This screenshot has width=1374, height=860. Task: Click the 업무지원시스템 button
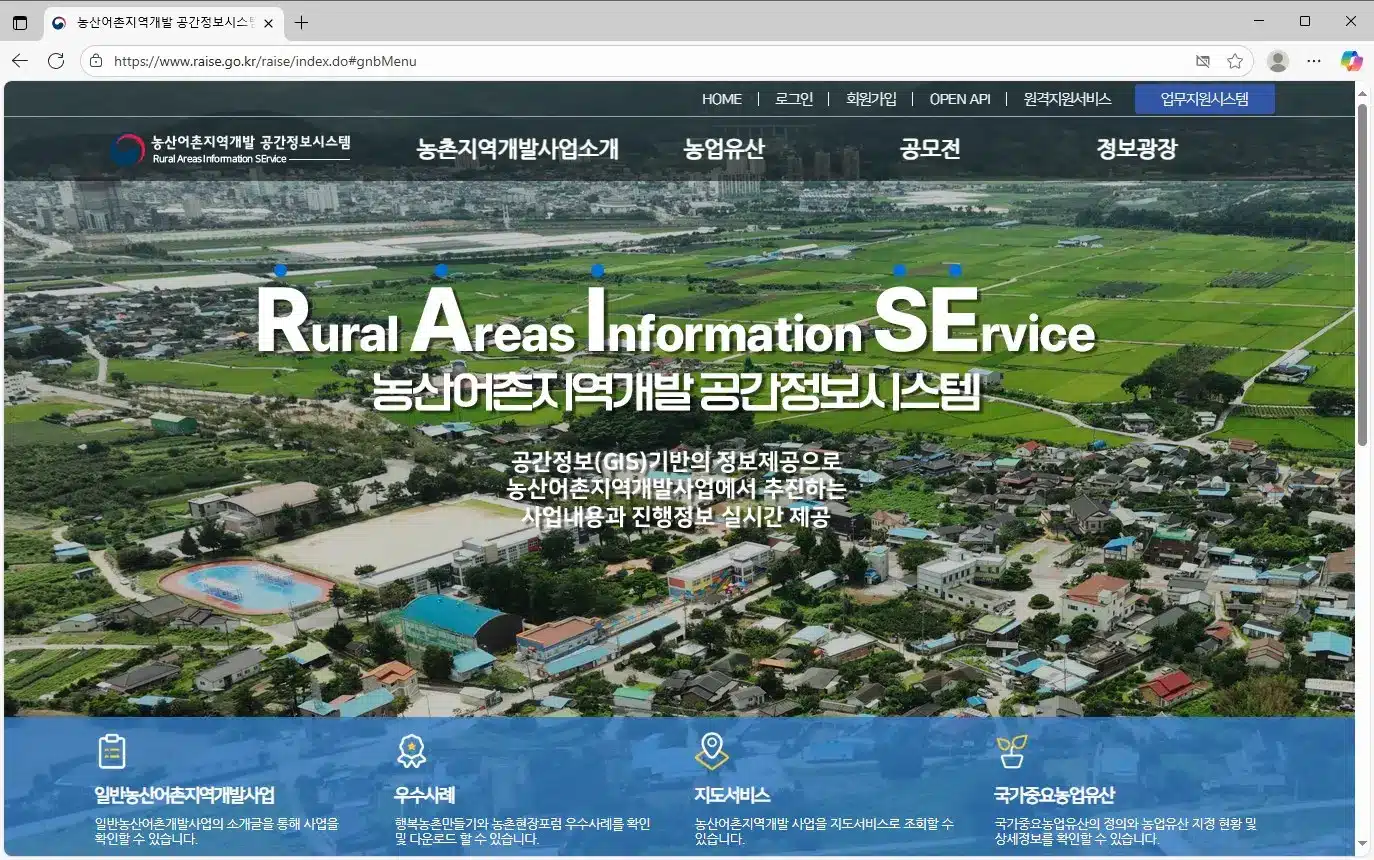coord(1204,99)
